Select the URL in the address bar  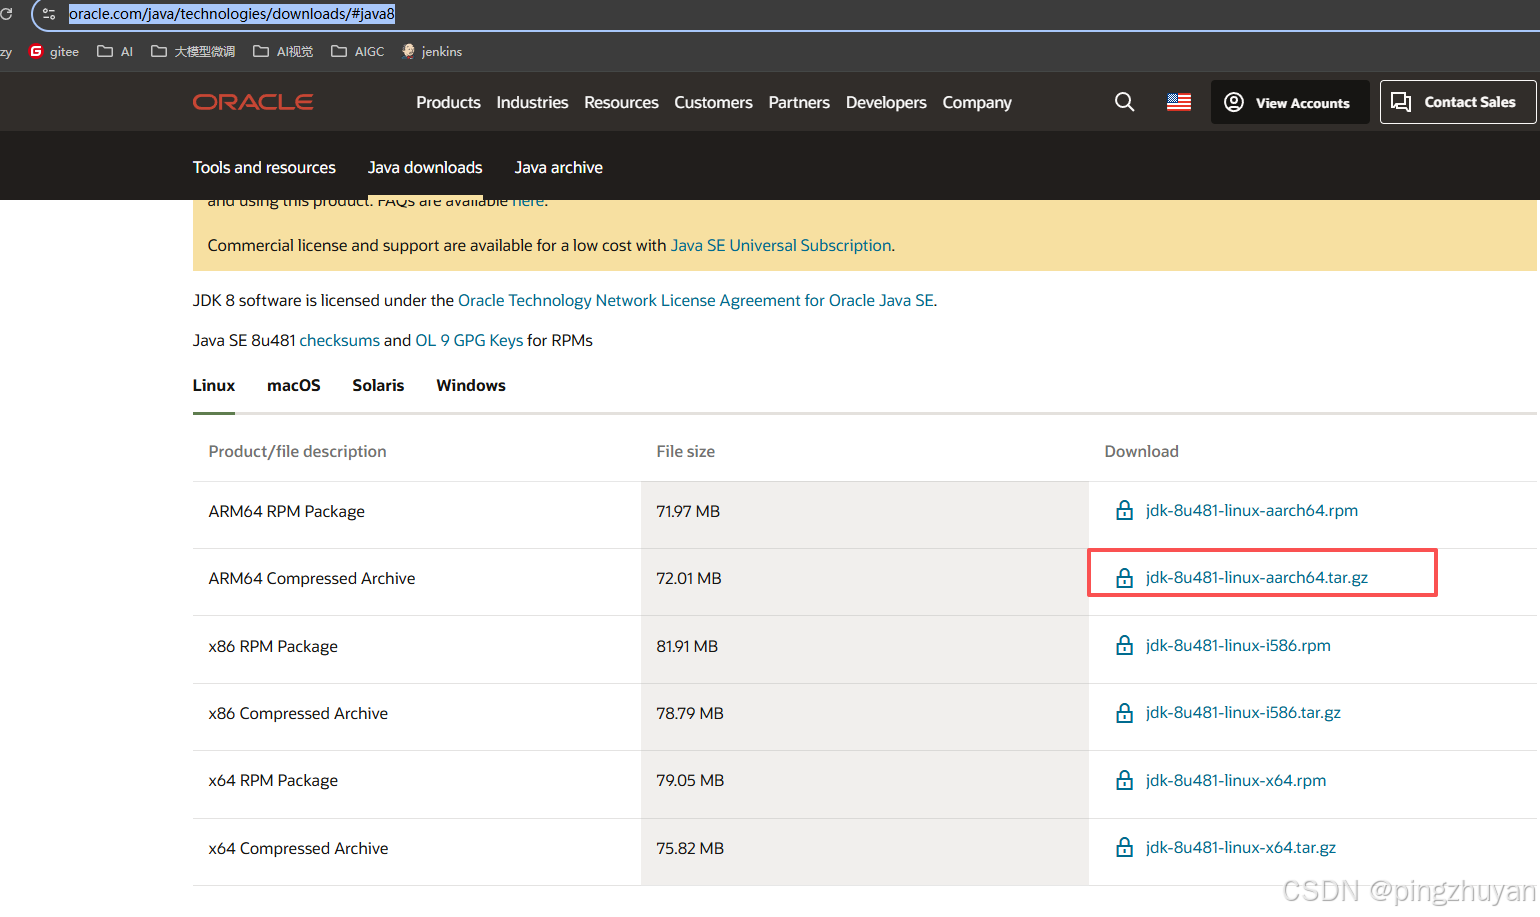point(232,14)
